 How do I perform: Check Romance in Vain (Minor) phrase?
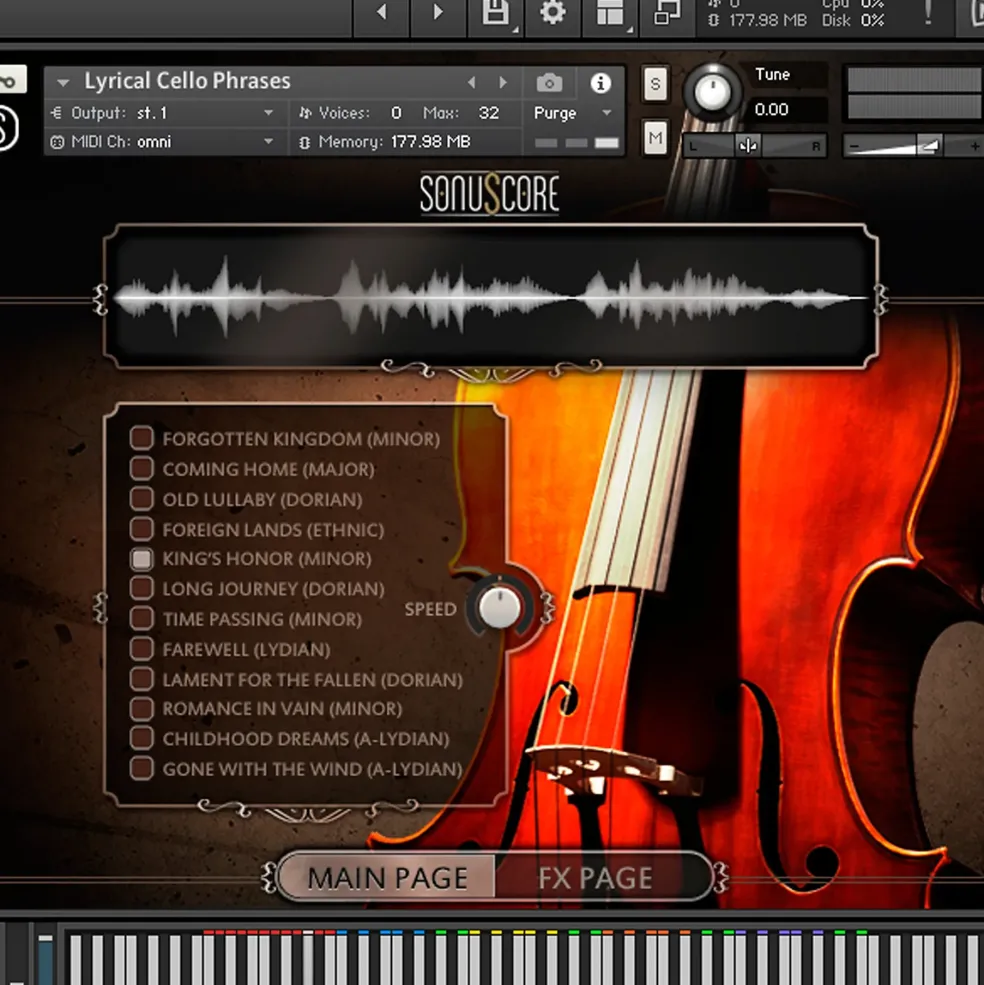click(x=142, y=709)
